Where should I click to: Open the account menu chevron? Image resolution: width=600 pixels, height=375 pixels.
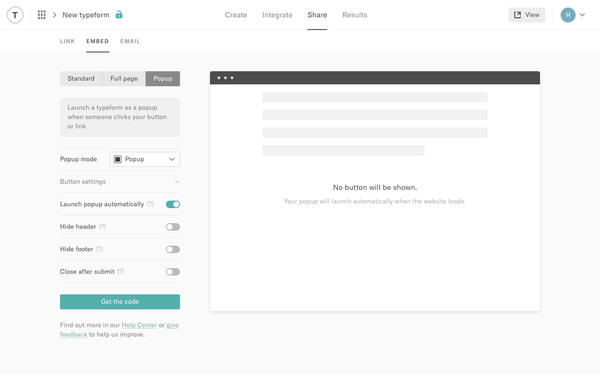[582, 15]
